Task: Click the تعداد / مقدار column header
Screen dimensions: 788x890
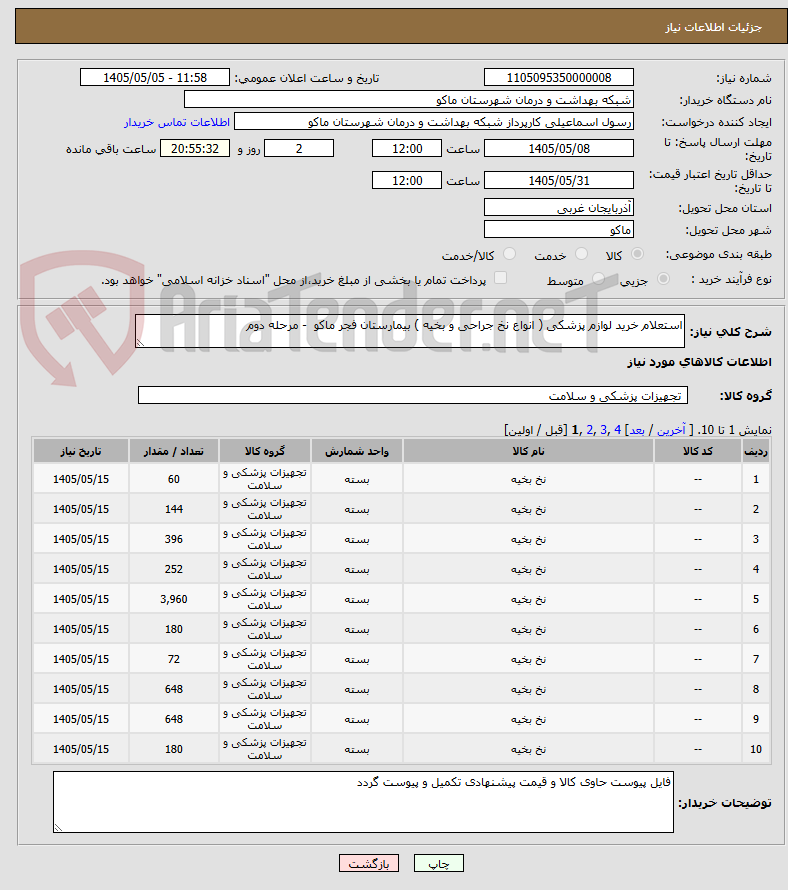Action: [x=174, y=451]
